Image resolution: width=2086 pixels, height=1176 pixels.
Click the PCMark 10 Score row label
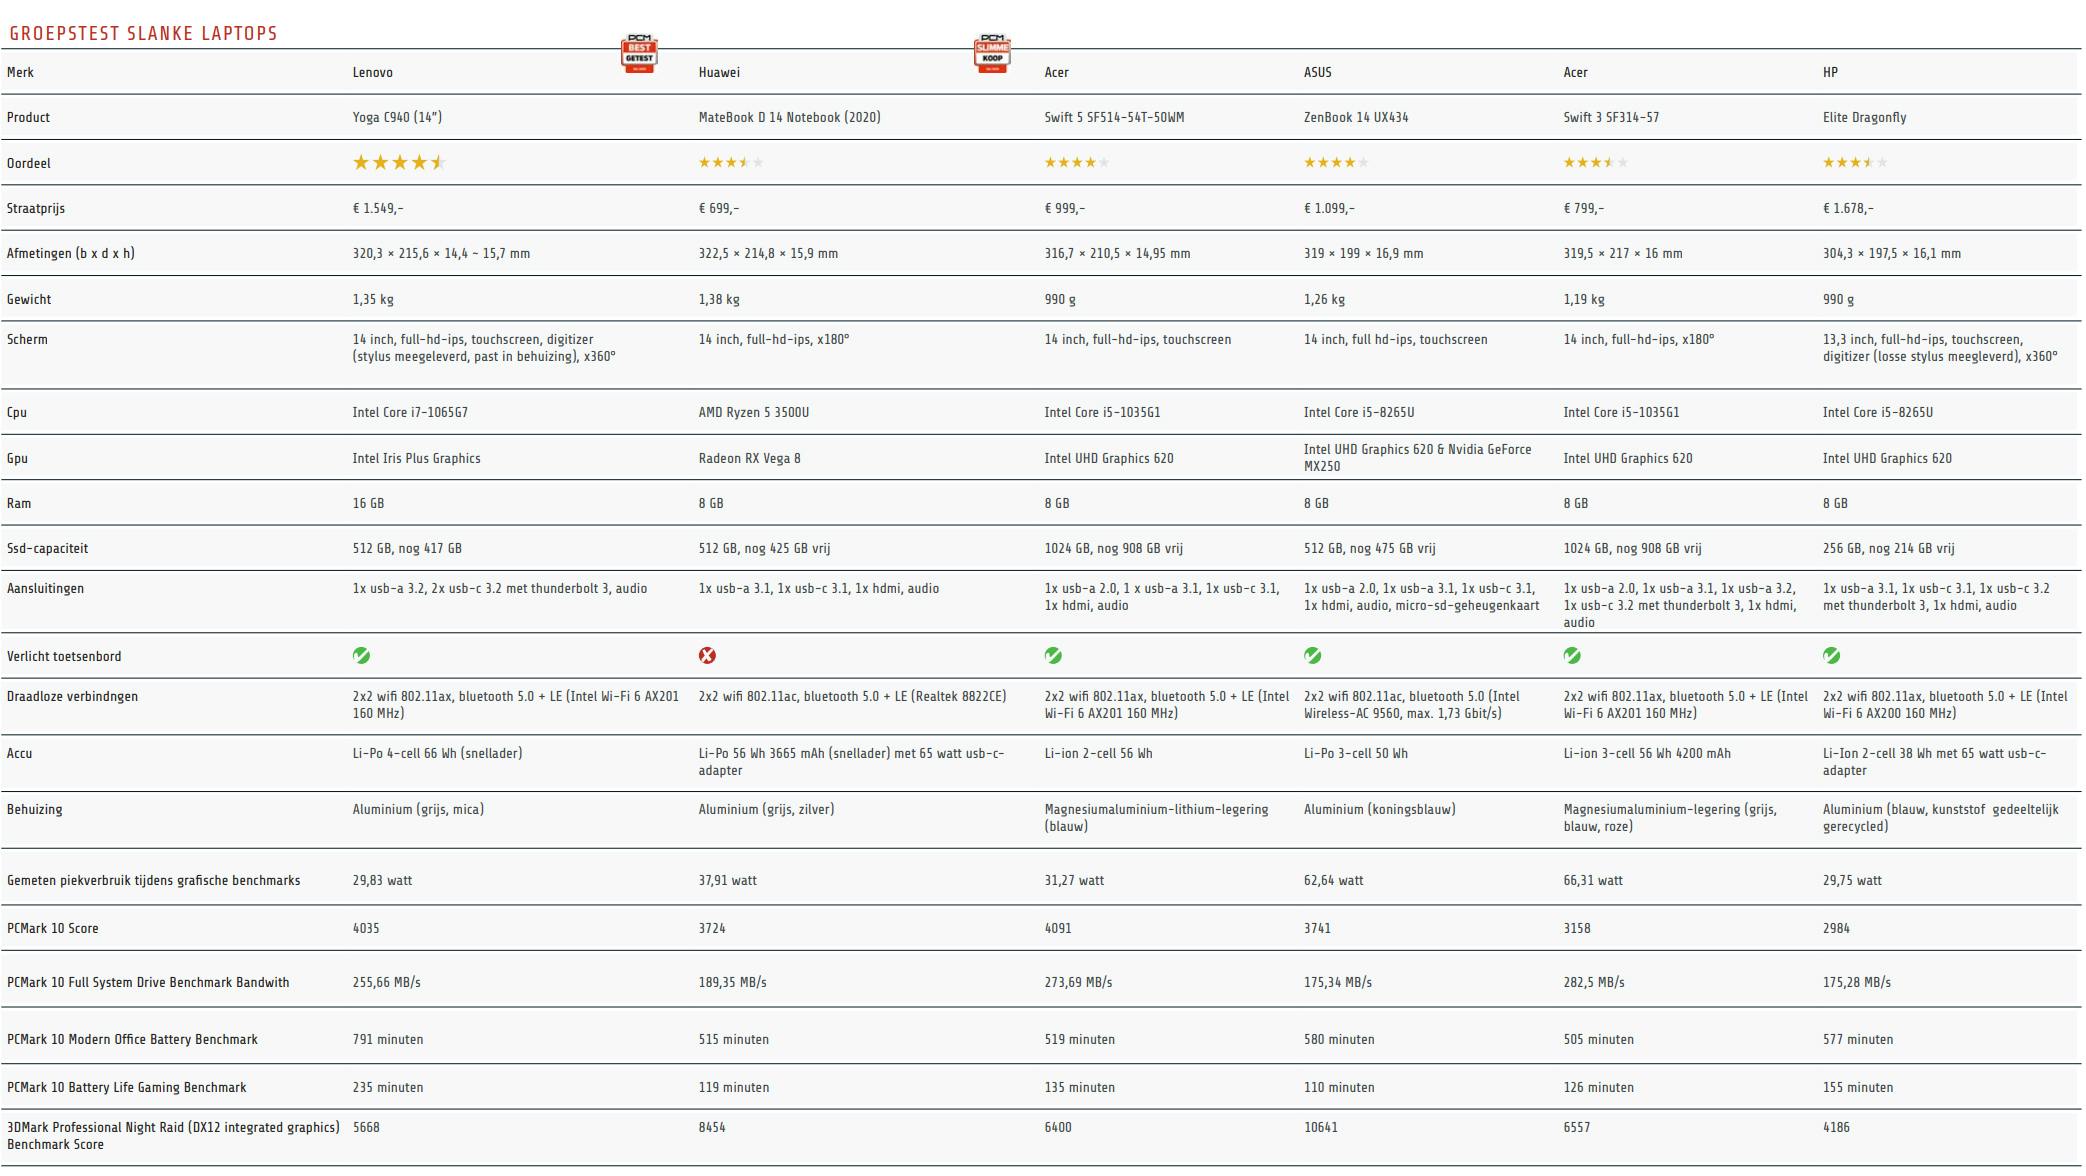point(53,929)
